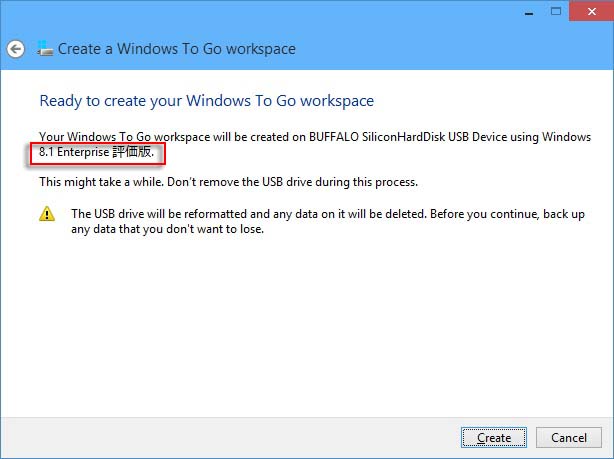The height and width of the screenshot is (459, 614).
Task: Select the highlighted '8.1 Enterprise 評価版' text
Action: (96, 152)
